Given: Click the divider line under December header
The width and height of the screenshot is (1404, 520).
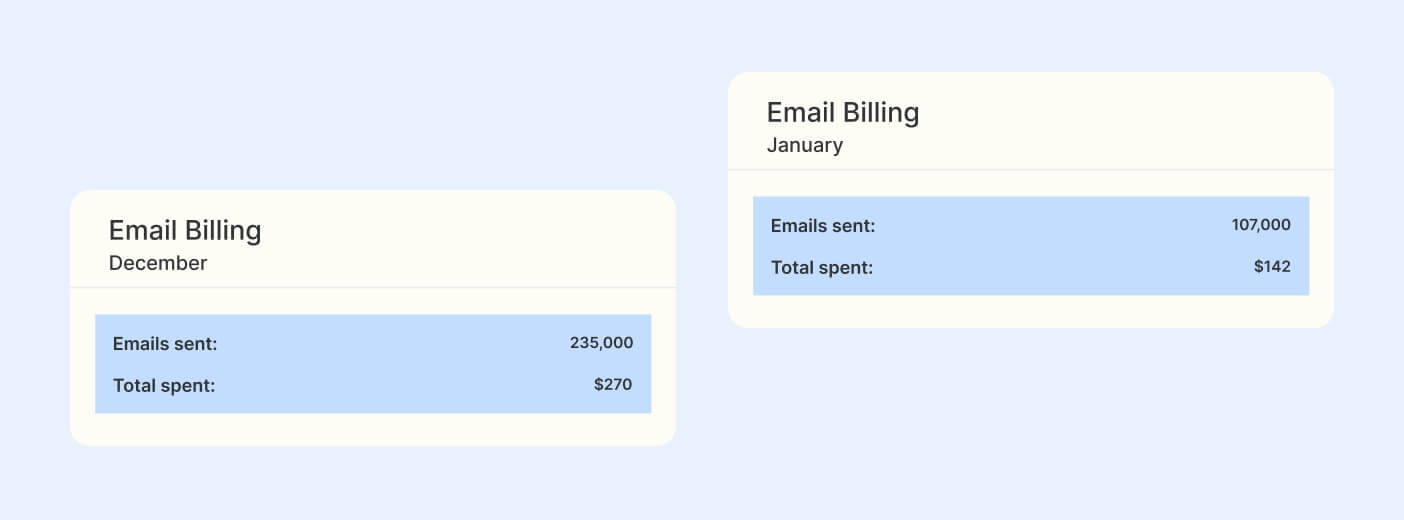Looking at the screenshot, I should (x=373, y=288).
